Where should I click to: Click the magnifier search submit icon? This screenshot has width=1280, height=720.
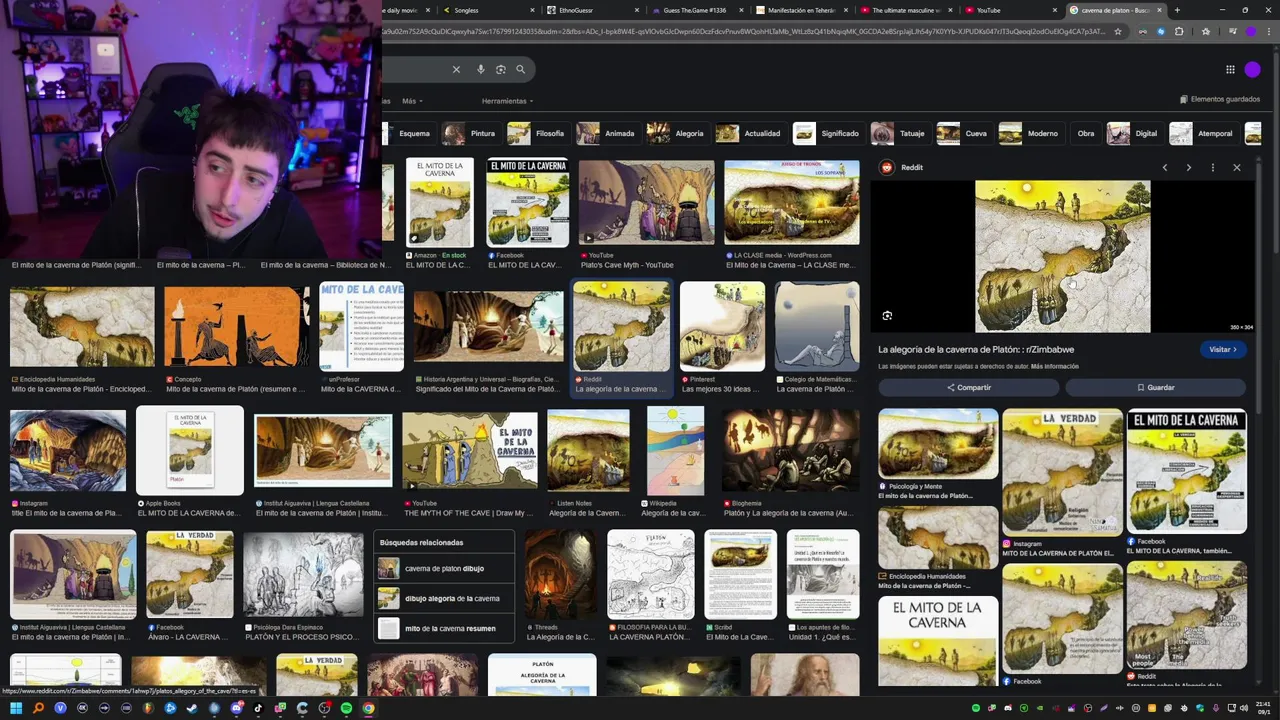coord(521,69)
